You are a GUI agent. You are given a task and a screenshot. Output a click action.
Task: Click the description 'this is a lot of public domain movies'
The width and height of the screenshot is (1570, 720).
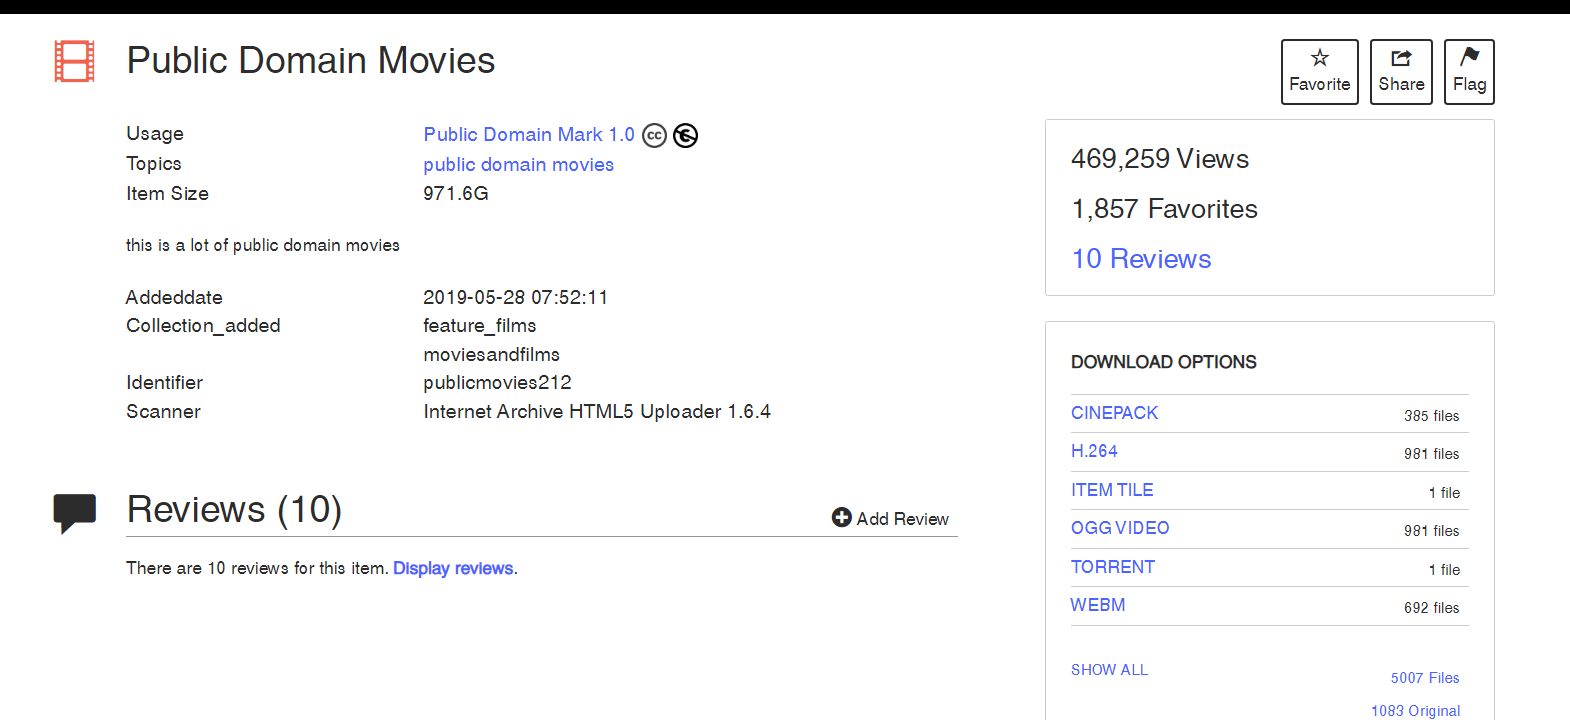(x=263, y=245)
